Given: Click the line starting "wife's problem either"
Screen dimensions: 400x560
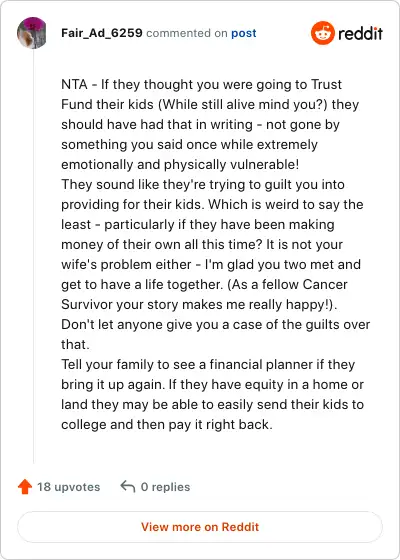Looking at the screenshot, I should coord(211,265).
